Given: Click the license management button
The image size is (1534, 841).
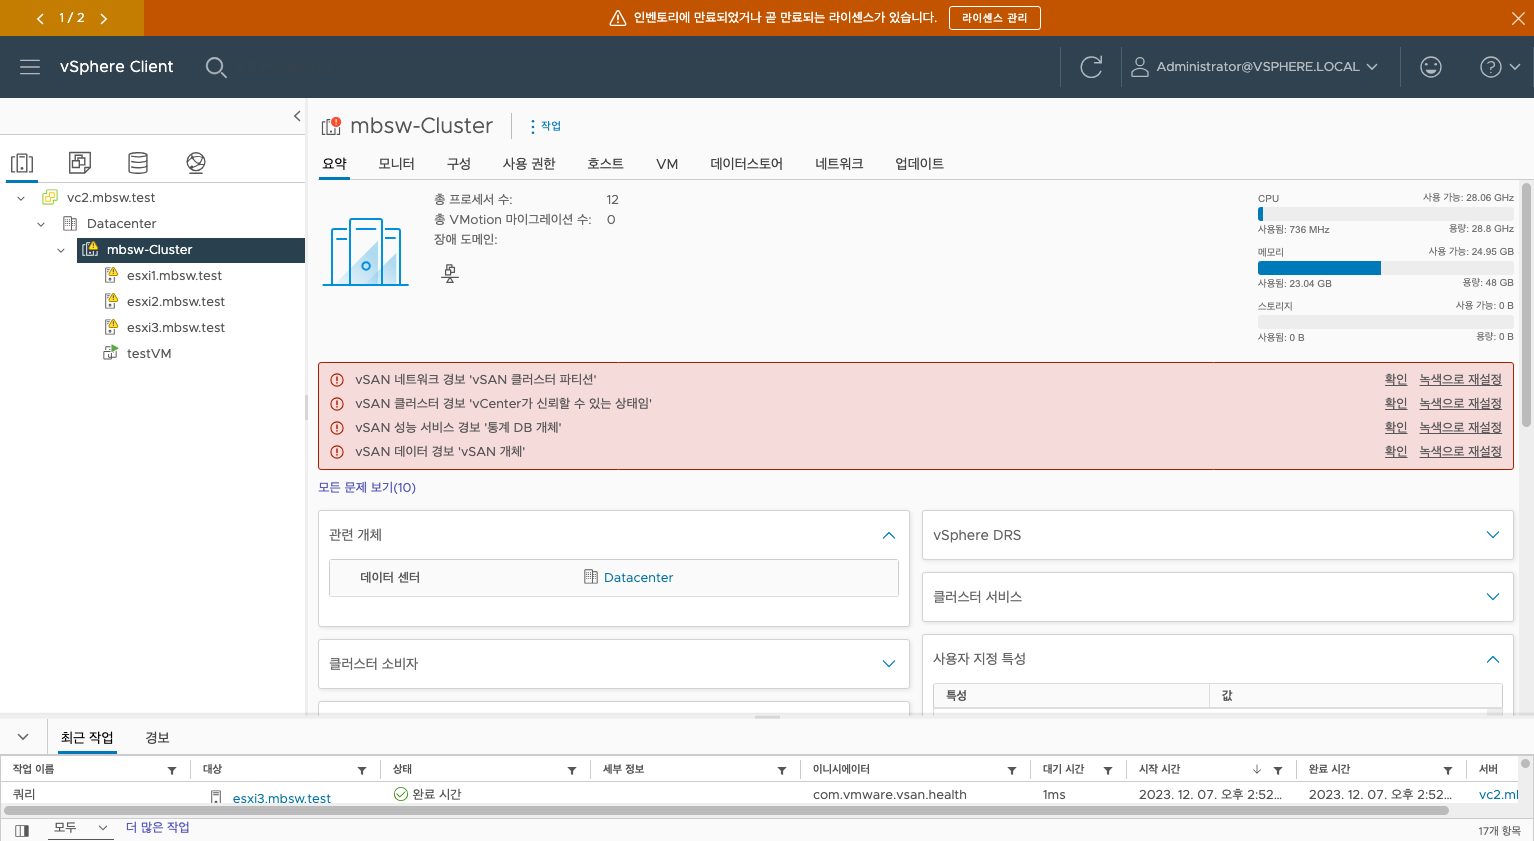Looking at the screenshot, I should pos(994,18).
